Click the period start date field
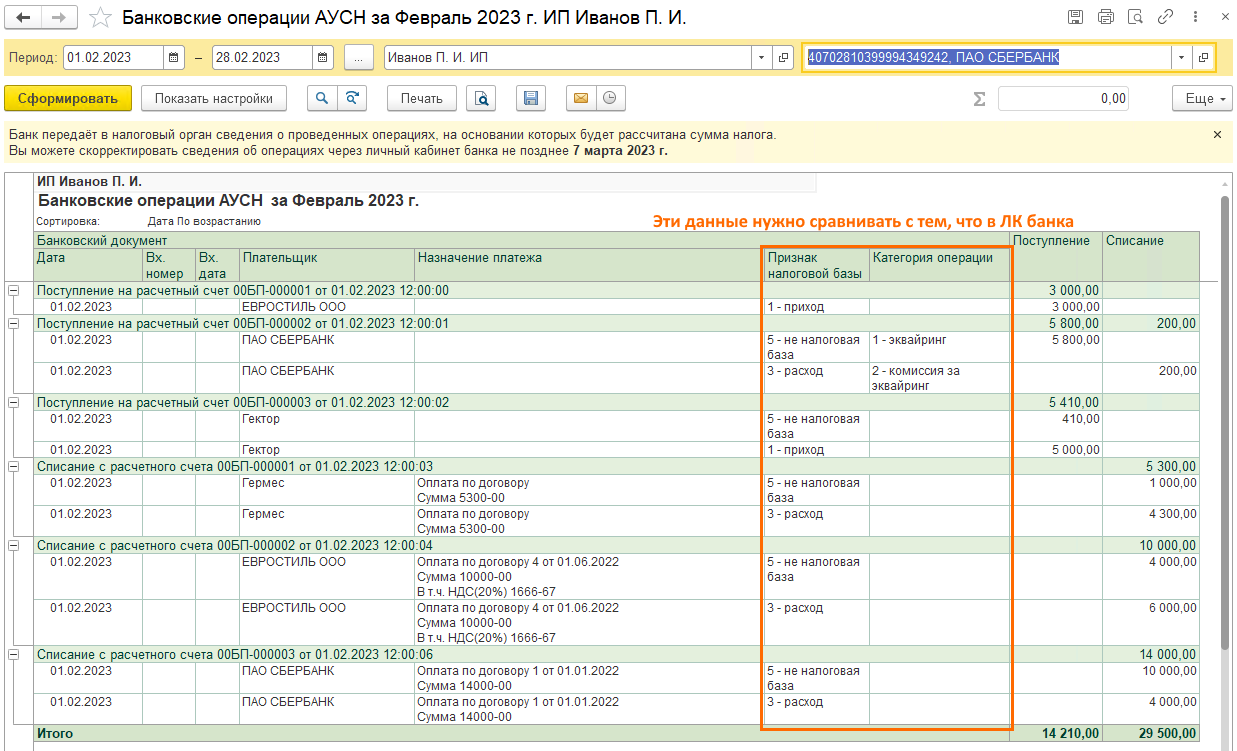Screen dimensions: 1237x751 click(x=113, y=58)
